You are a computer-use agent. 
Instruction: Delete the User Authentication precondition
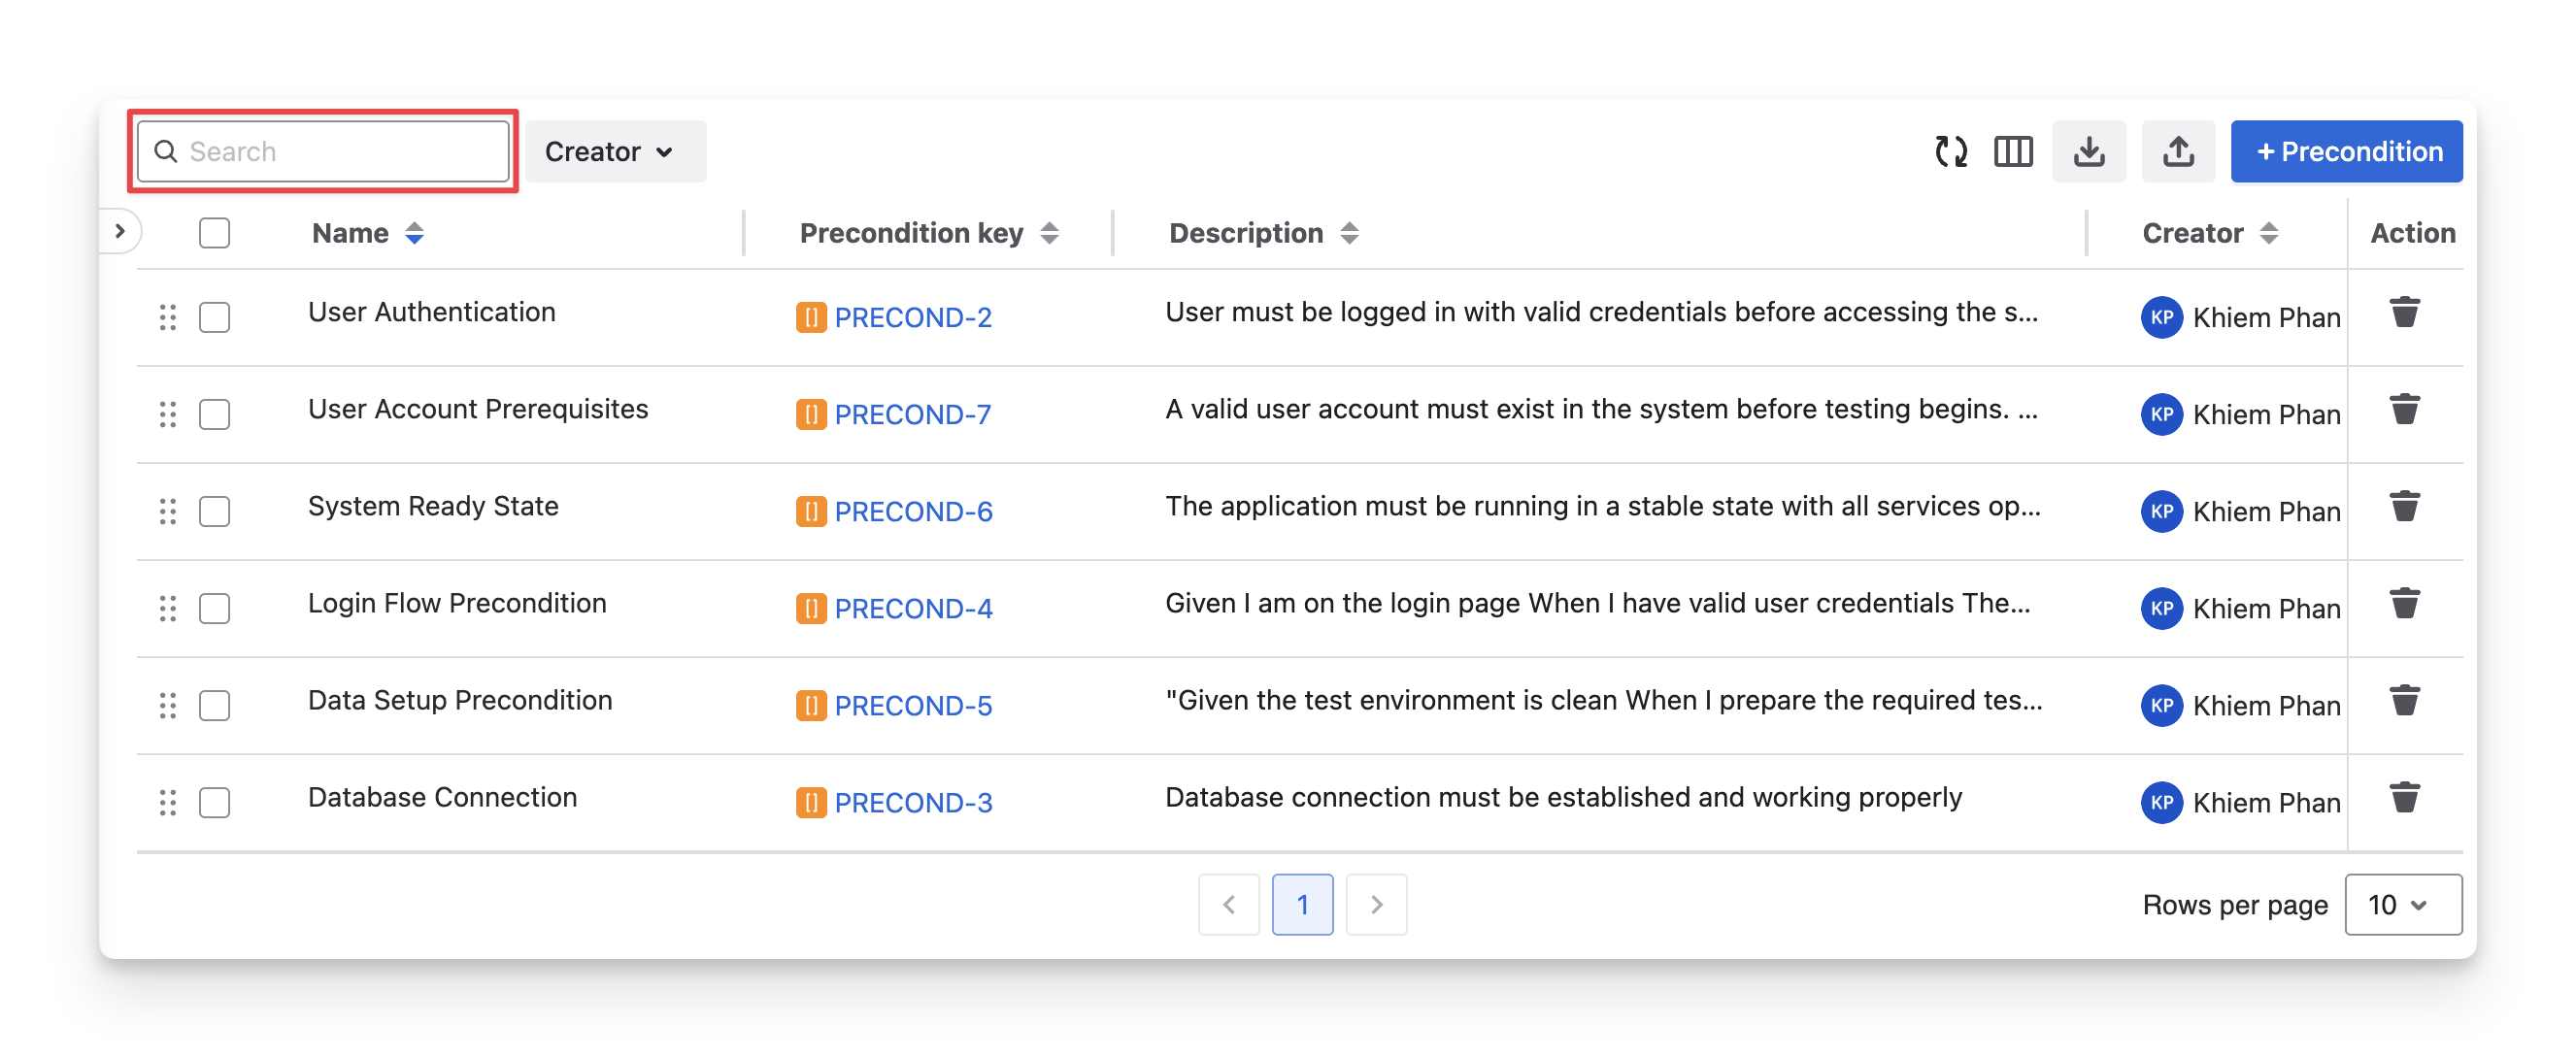pyautogui.click(x=2404, y=313)
